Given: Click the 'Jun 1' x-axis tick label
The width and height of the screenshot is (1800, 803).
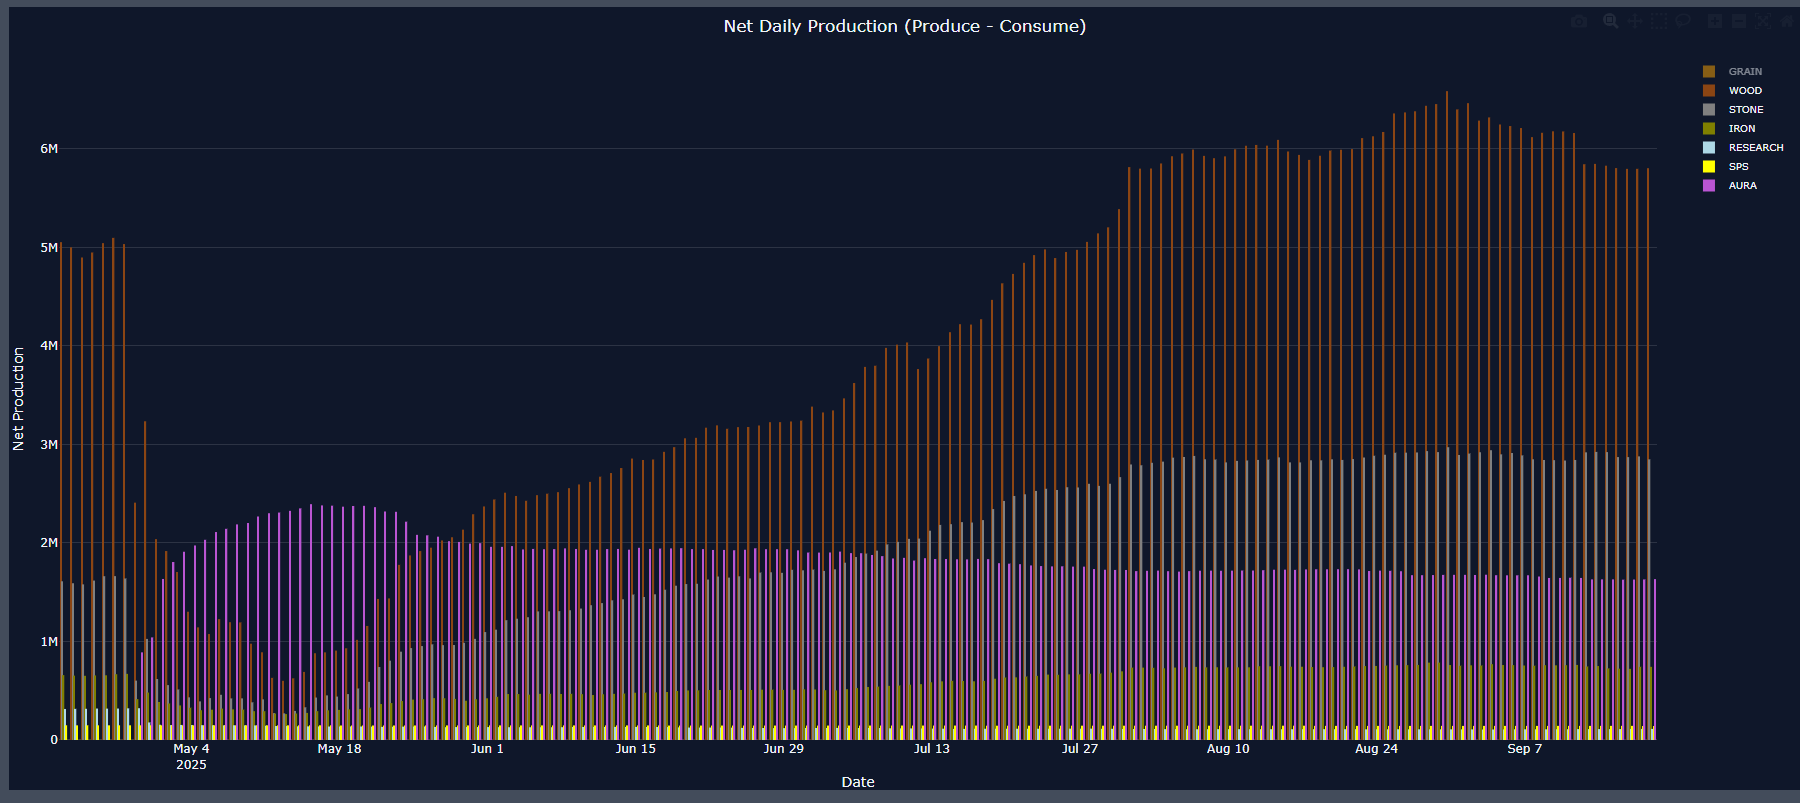Looking at the screenshot, I should pos(487,749).
